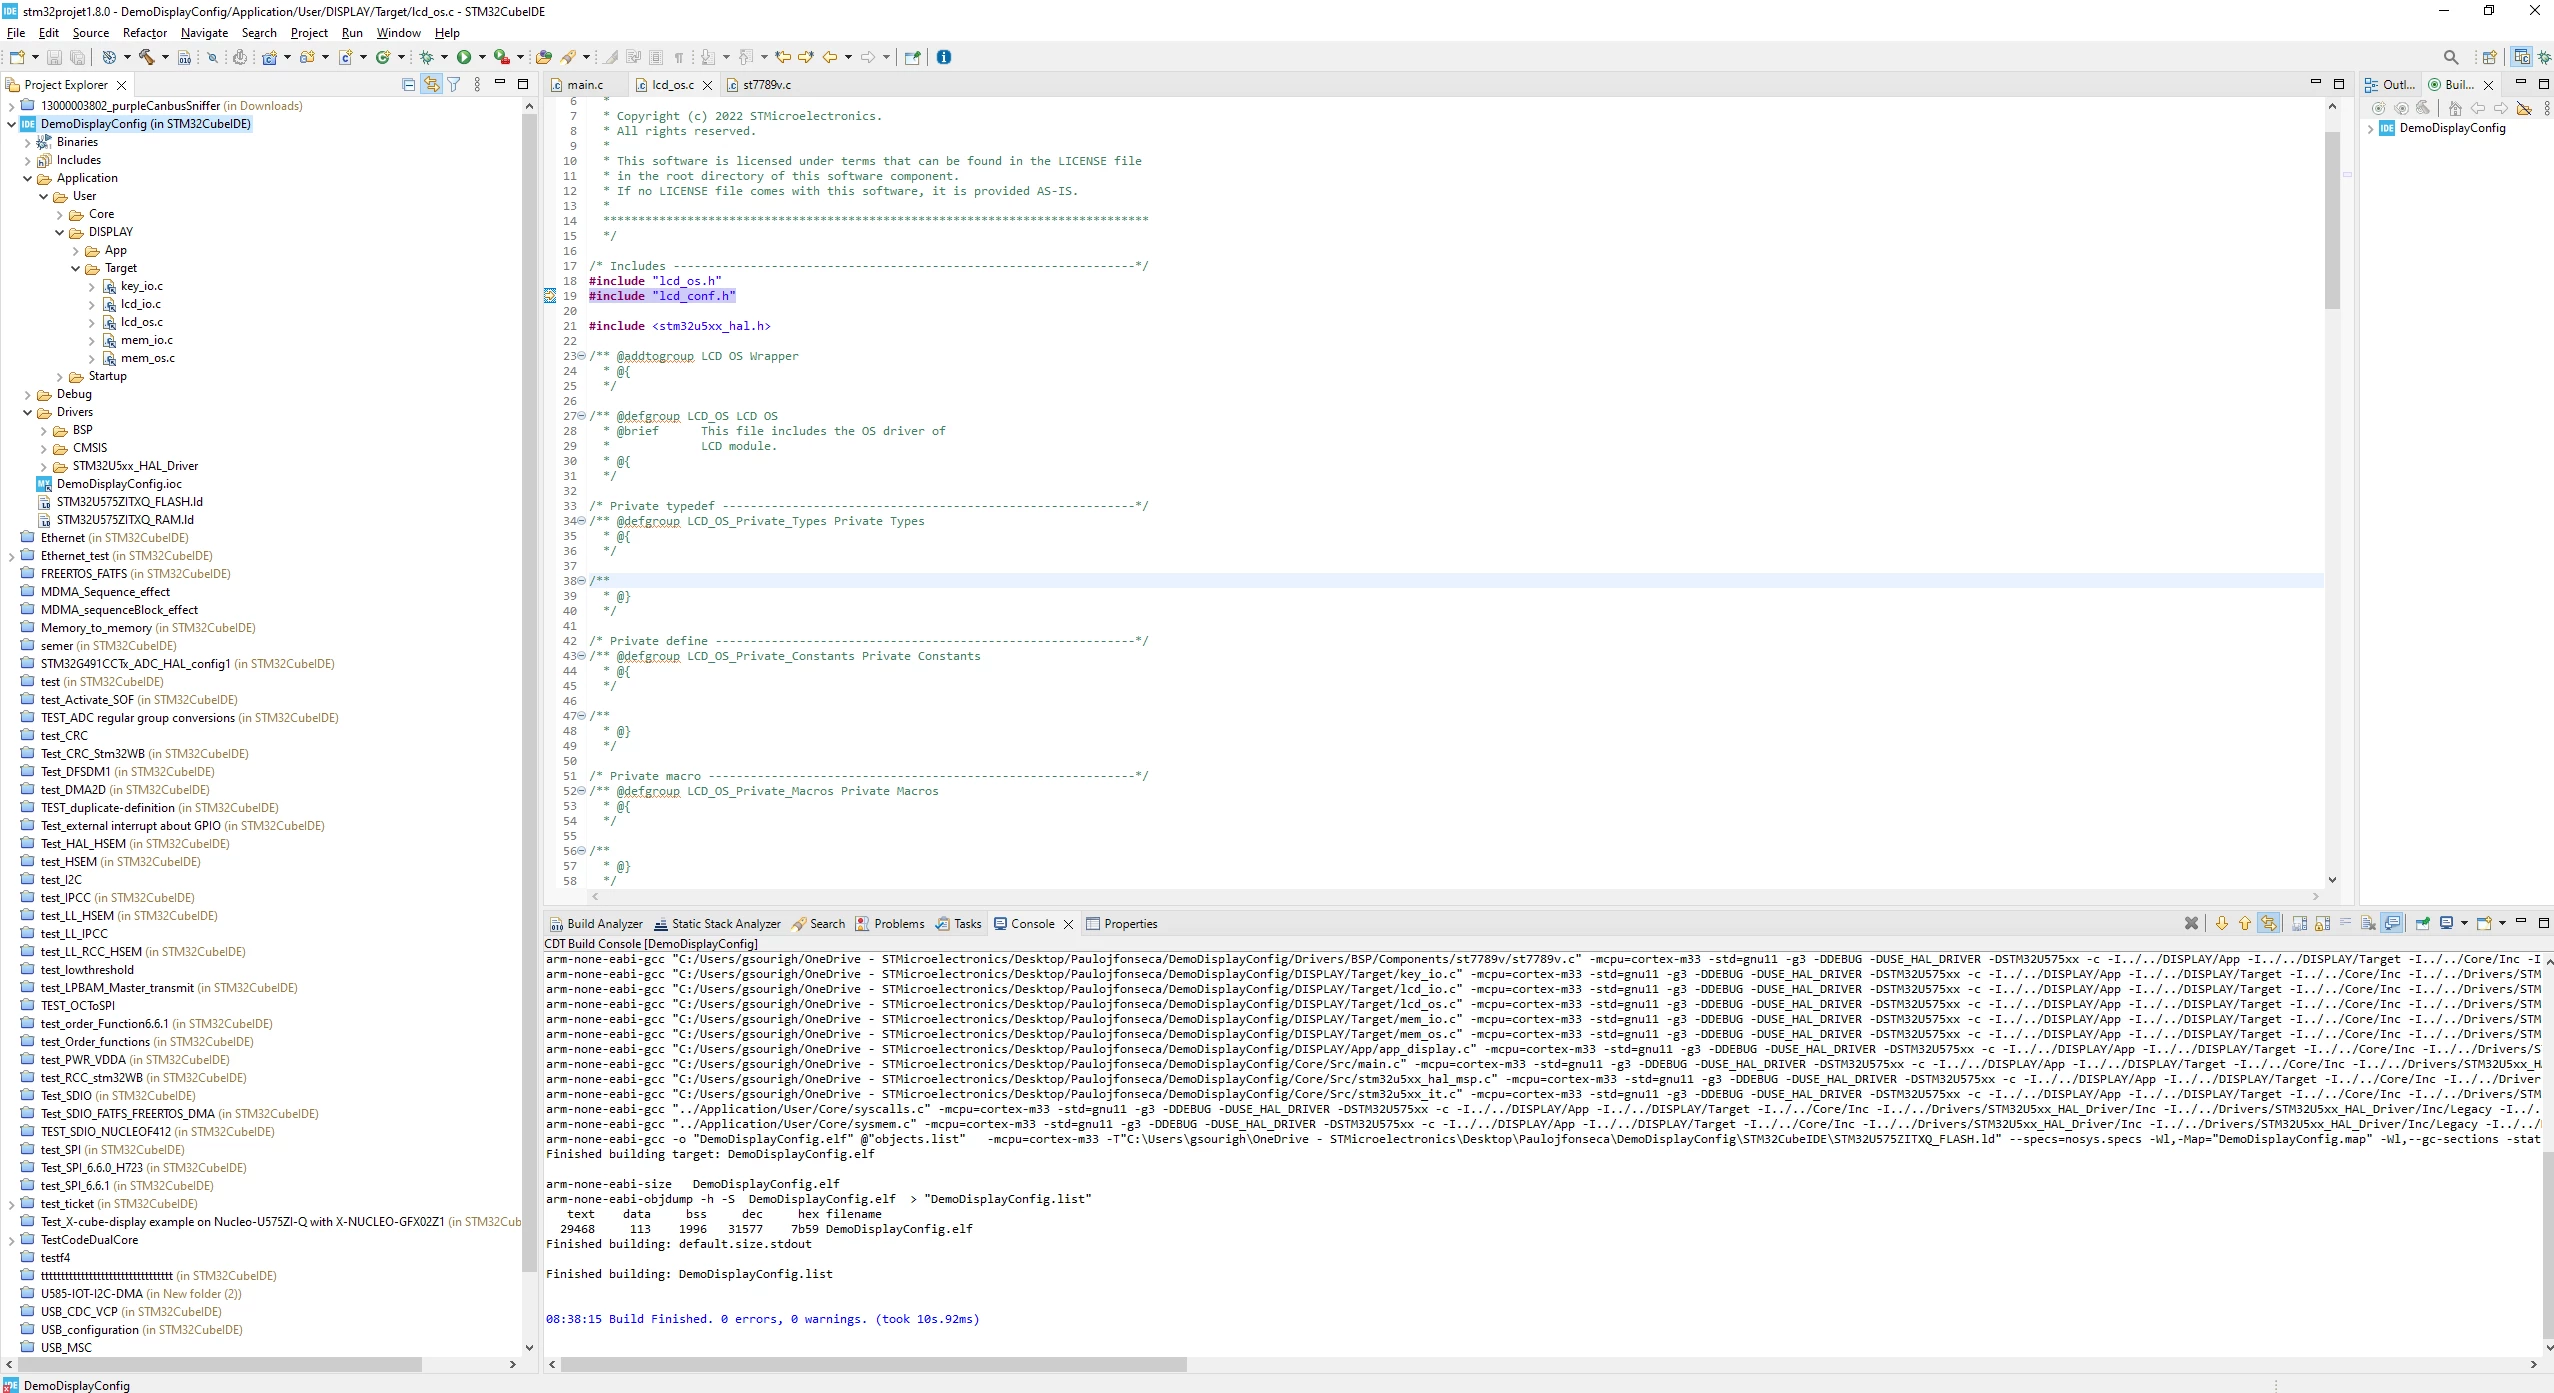Screen dimensions: 2554x1393
Task: Open the Build hammer dropdown arrow
Action: pyautogui.click(x=165, y=57)
